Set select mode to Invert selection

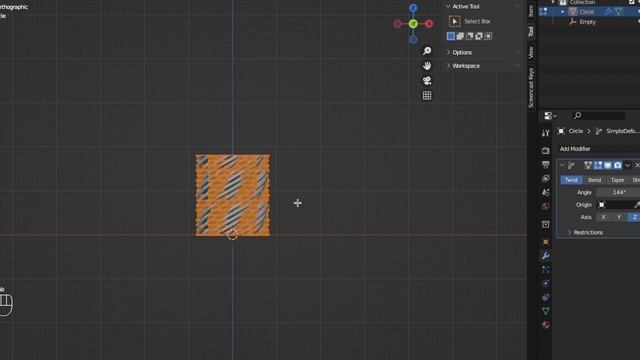(479, 36)
